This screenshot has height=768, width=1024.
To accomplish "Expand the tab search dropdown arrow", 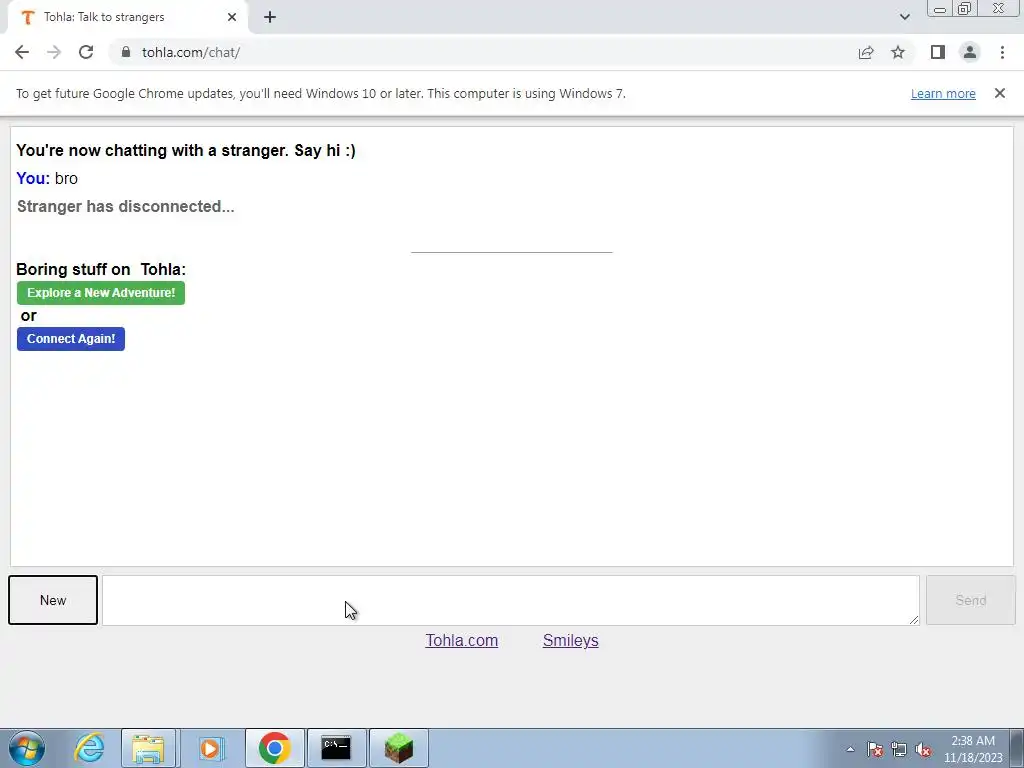I will tap(904, 17).
